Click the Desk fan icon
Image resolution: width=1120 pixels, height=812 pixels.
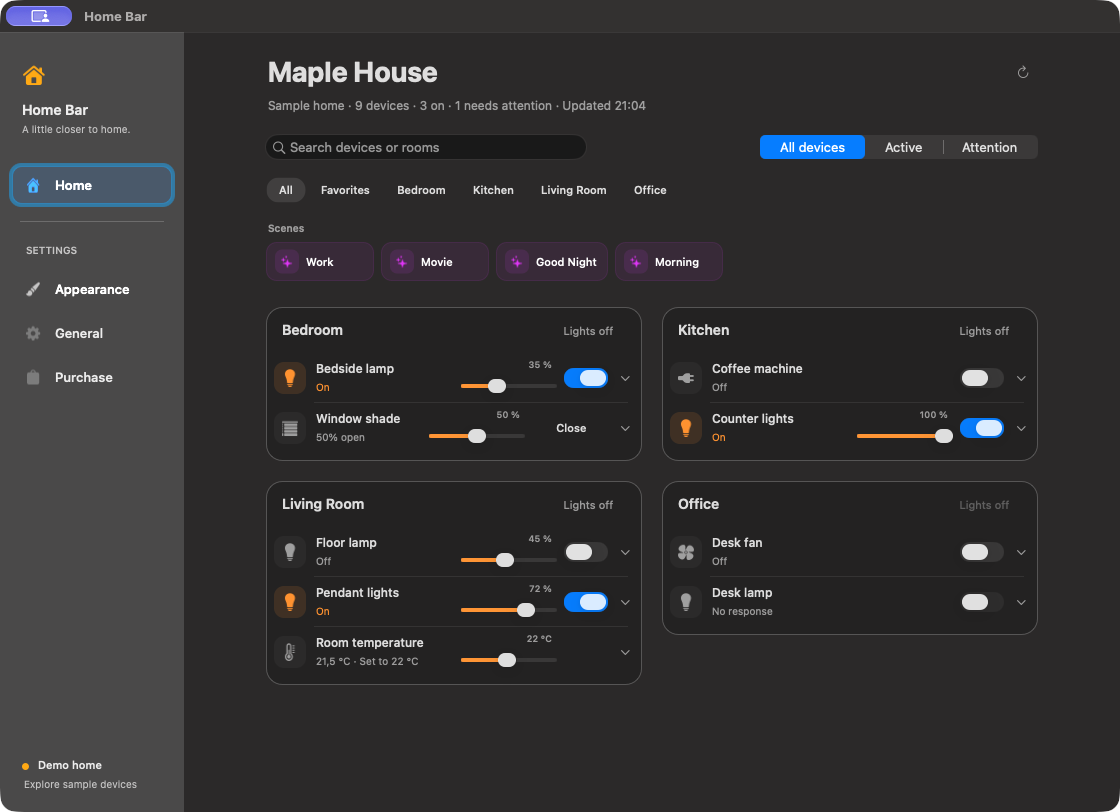[x=686, y=552]
